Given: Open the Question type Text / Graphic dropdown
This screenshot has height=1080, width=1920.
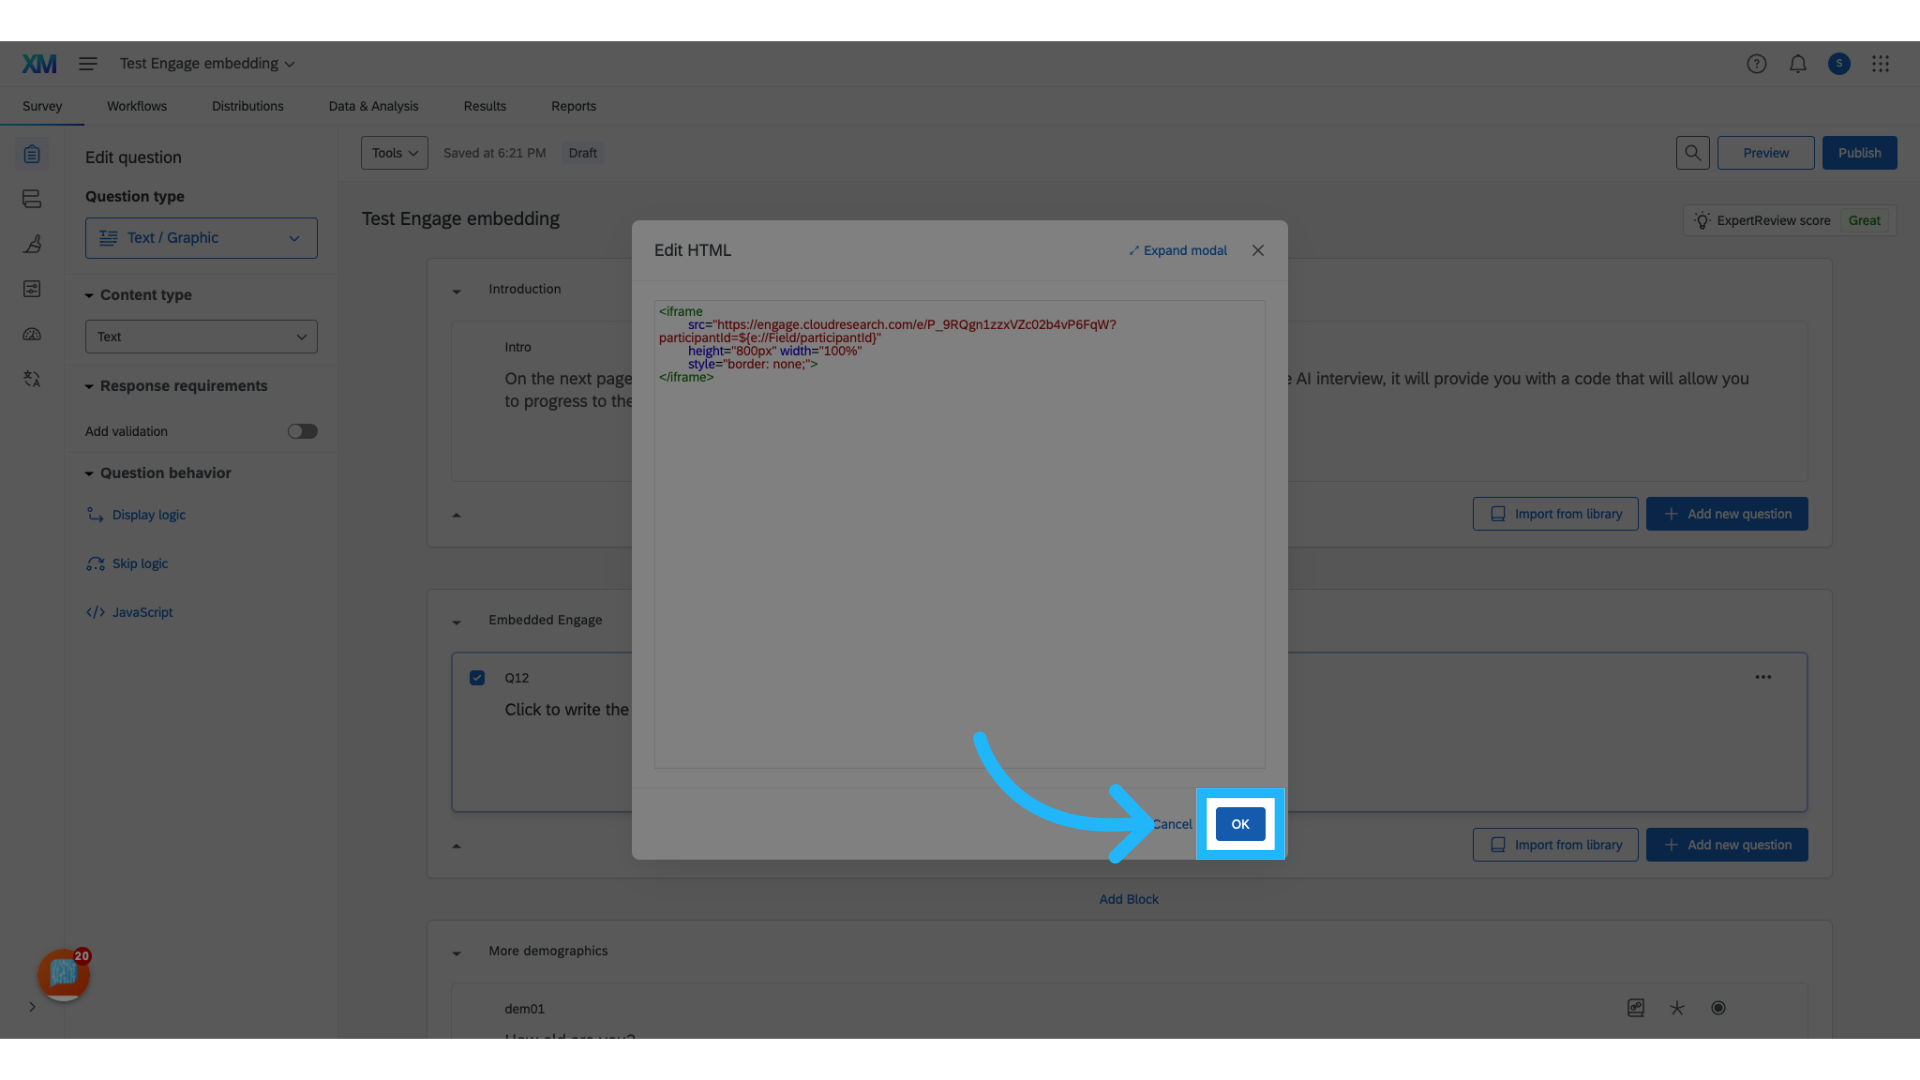Looking at the screenshot, I should [200, 237].
